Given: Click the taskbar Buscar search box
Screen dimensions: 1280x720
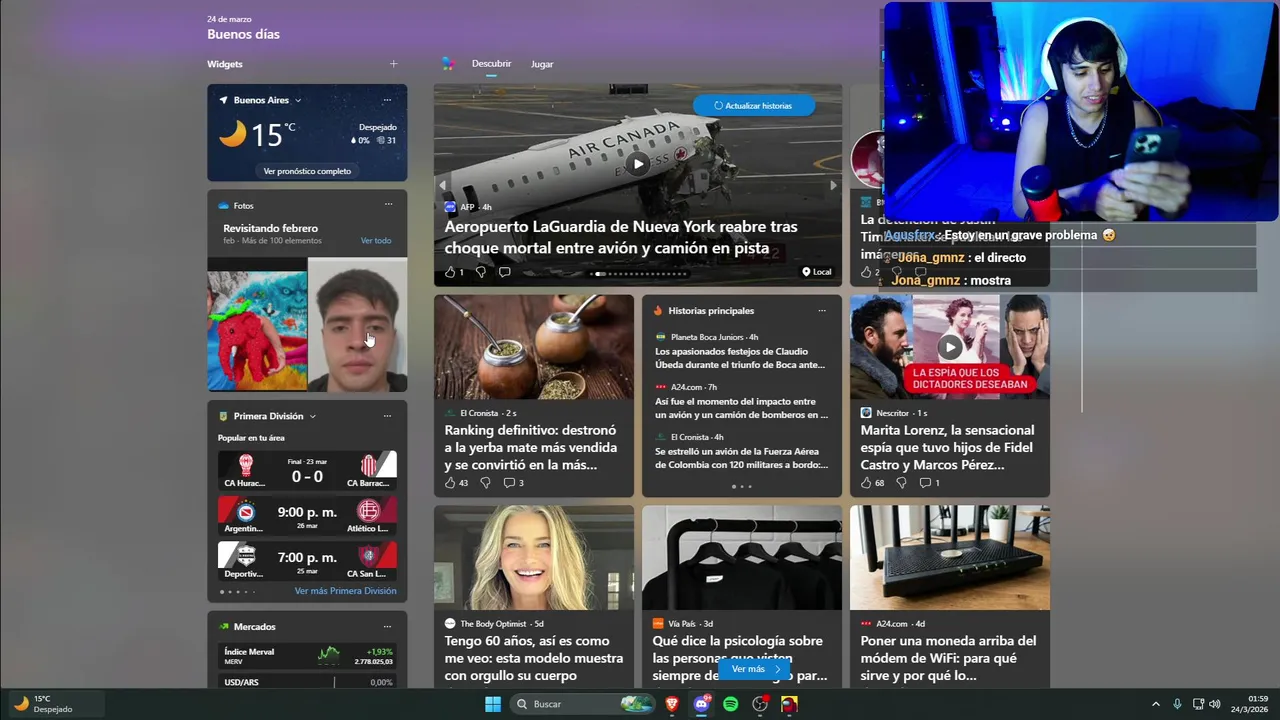Looking at the screenshot, I should point(583,704).
